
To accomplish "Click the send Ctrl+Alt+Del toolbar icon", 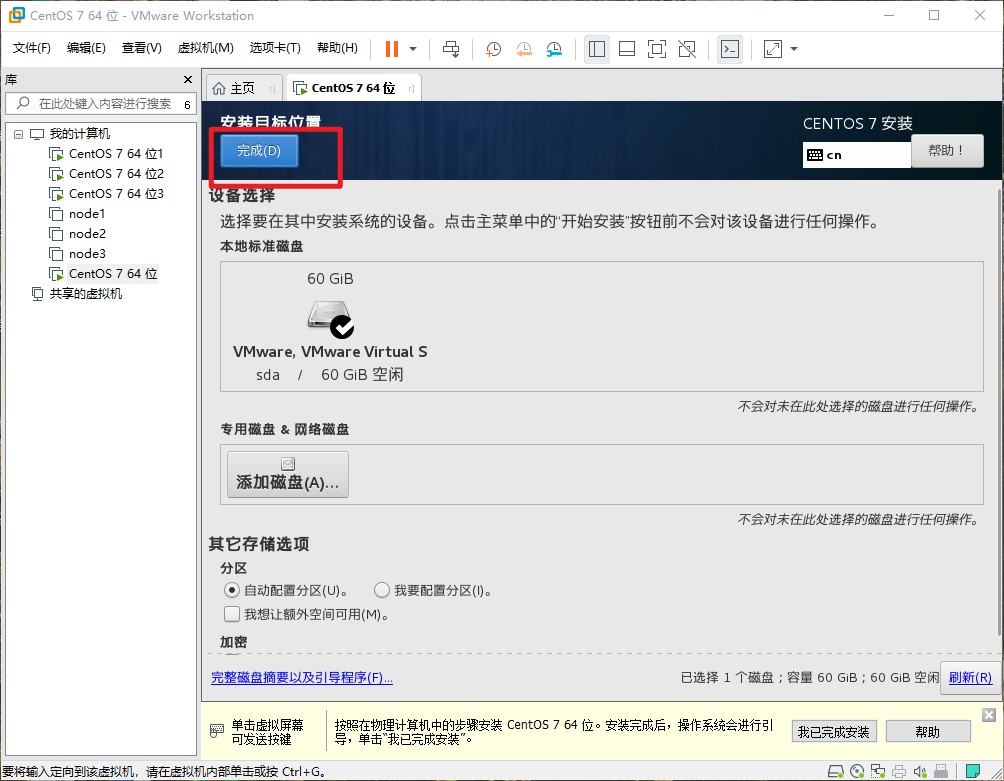I will (451, 49).
